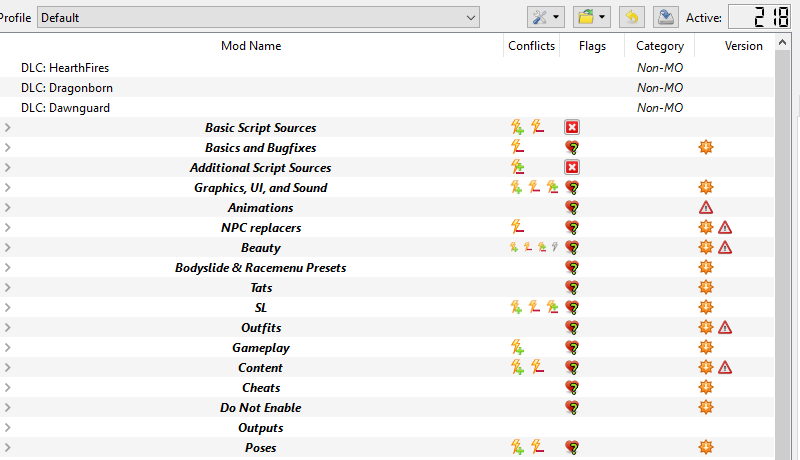Click the conflict lightning icon in Basics and Bugfixes row
This screenshot has height=460, width=800.
pyautogui.click(x=517, y=147)
